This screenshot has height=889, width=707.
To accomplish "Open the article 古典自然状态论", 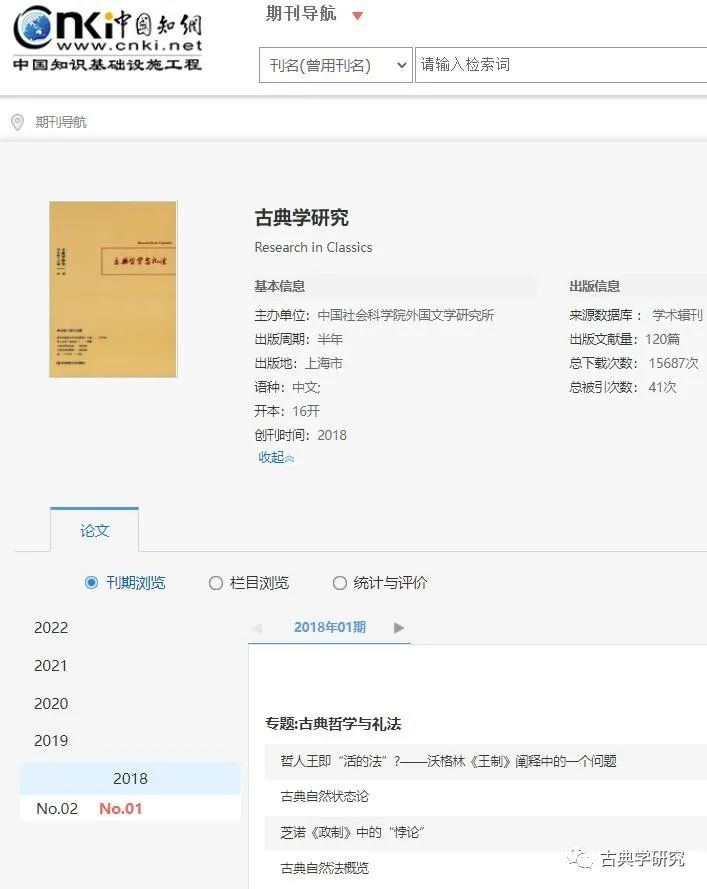I will [x=325, y=796].
